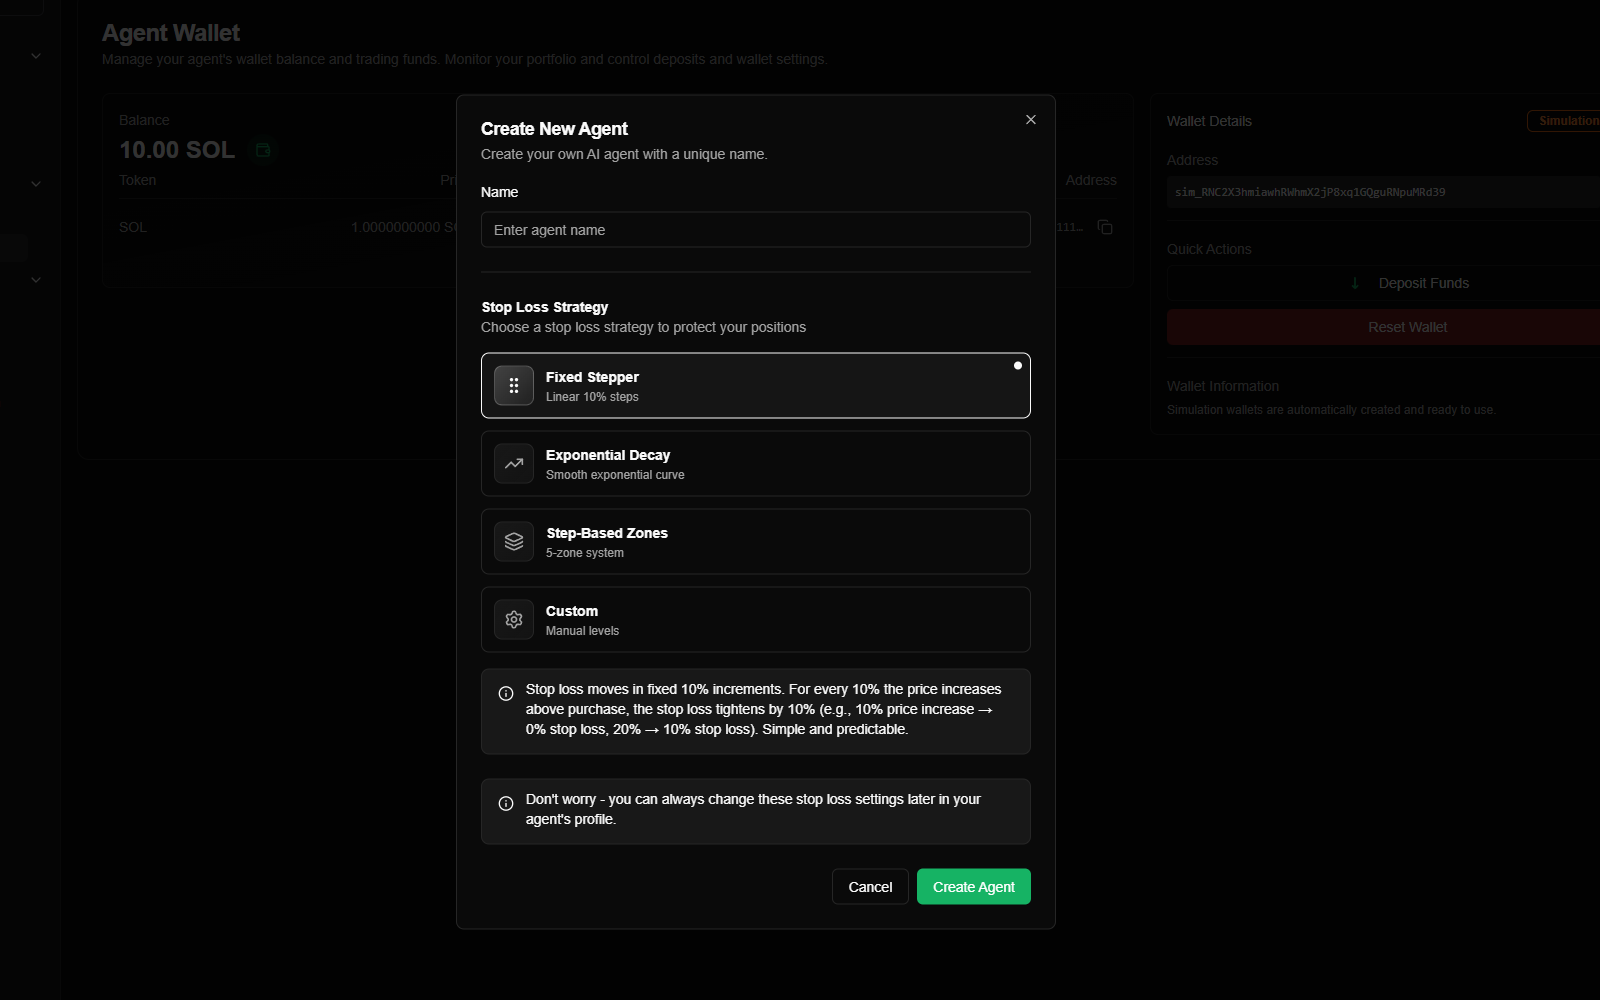The image size is (1600, 1000).
Task: Select the Fixed Stepper strategy
Action: [755, 385]
